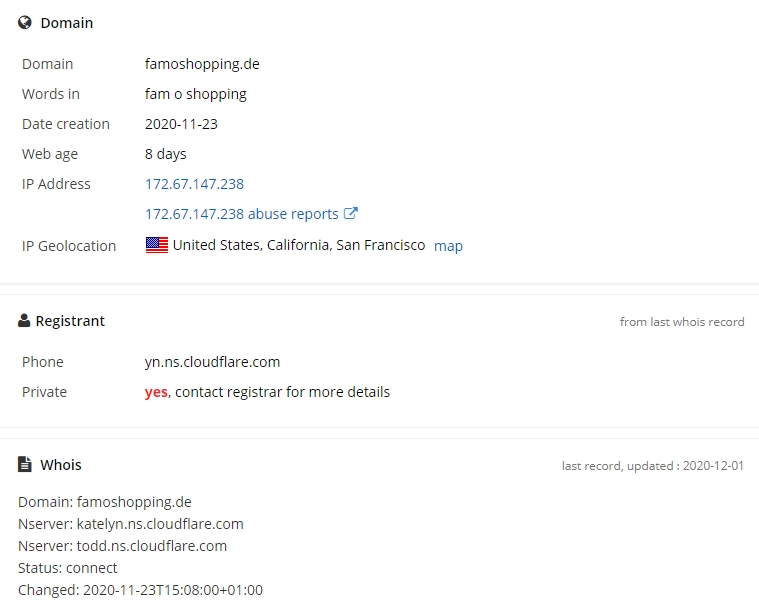Open the map link for IP geolocation

pos(448,246)
